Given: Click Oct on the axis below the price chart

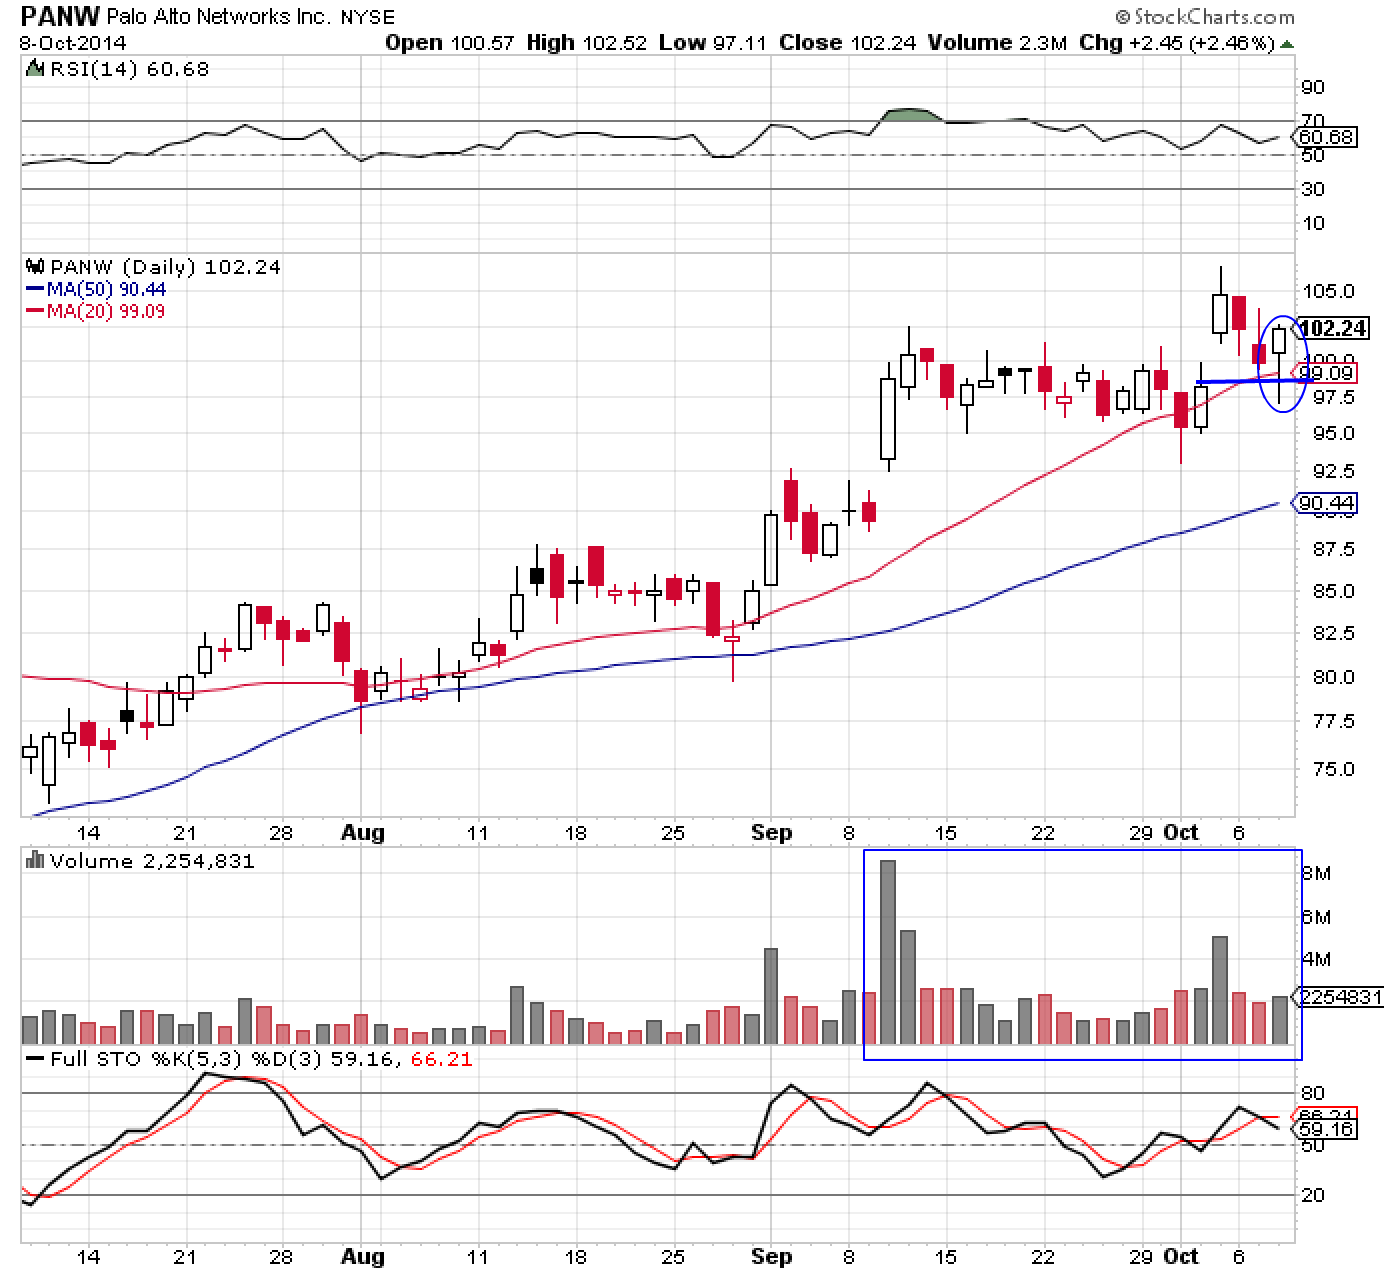Looking at the screenshot, I should tap(1182, 832).
